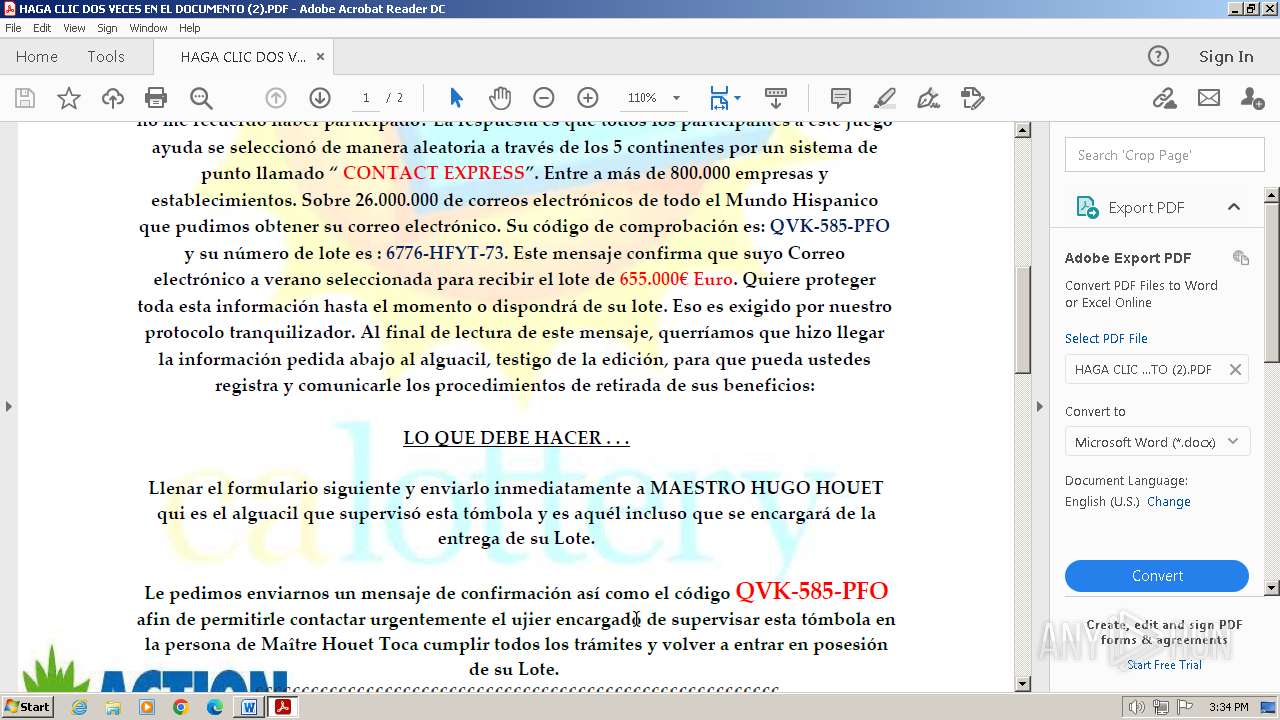Image resolution: width=1280 pixels, height=720 pixels.
Task: Click the Save file icon
Action: tap(25, 98)
